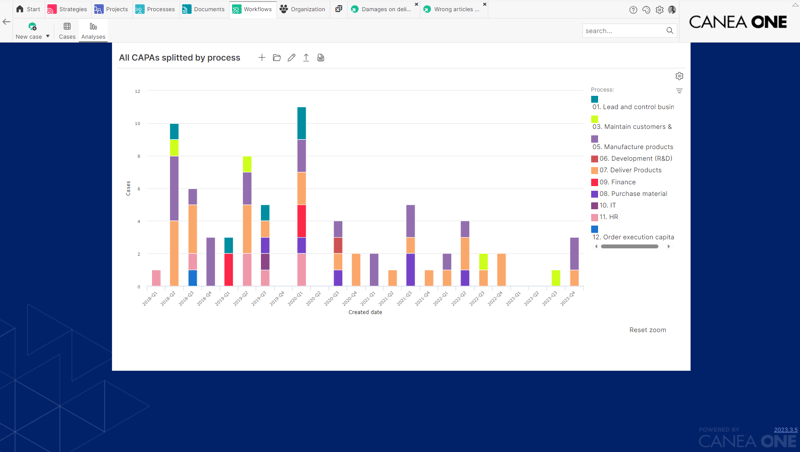Screen dimensions: 800x452
Task: Toggle legend entry '08. Purchase material'
Action: [x=633, y=194]
